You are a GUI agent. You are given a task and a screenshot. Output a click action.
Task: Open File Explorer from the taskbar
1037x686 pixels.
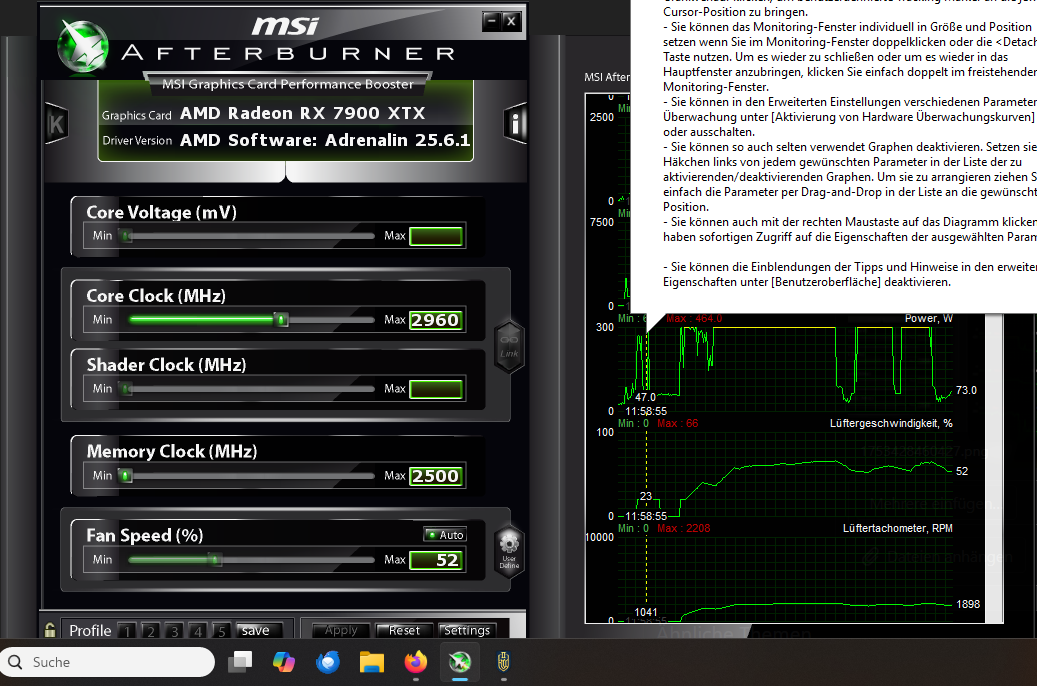pyautogui.click(x=372, y=662)
